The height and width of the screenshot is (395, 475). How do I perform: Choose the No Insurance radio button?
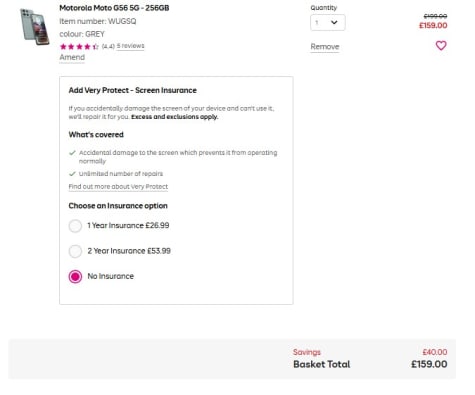[x=75, y=276]
